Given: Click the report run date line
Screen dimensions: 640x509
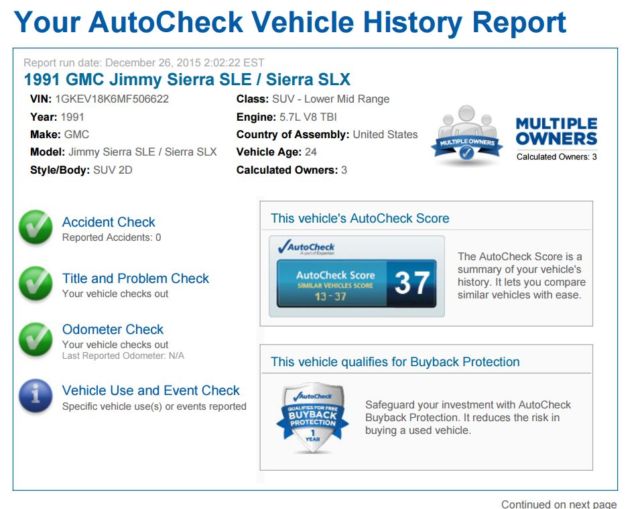Looking at the screenshot, I should pyautogui.click(x=144, y=63).
